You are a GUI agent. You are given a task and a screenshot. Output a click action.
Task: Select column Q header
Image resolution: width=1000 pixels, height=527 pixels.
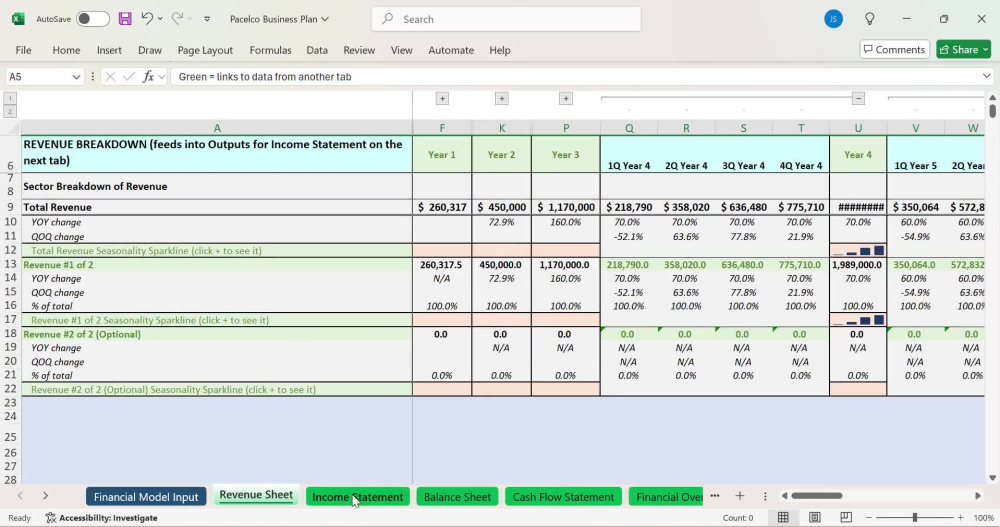[x=629, y=128]
